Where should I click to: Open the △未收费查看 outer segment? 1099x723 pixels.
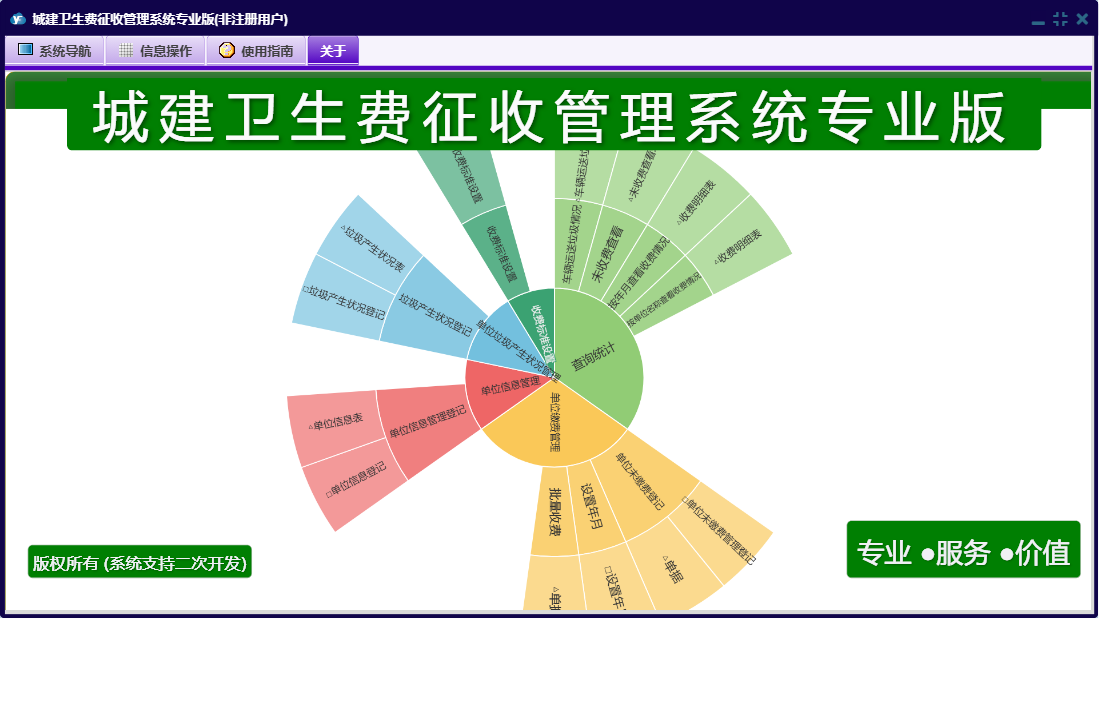pos(641,179)
